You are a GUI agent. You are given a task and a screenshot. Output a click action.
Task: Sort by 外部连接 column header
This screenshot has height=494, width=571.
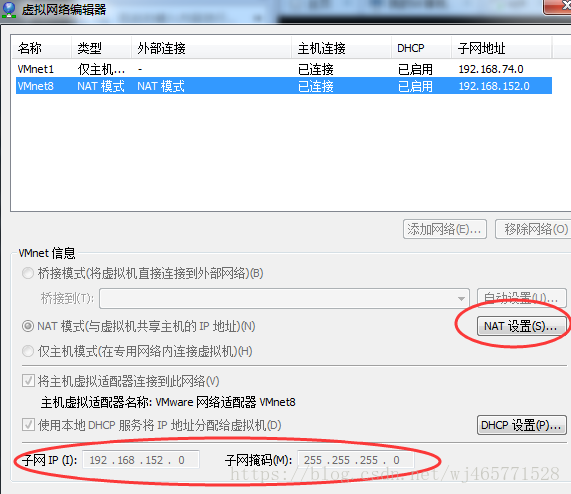tap(211, 48)
